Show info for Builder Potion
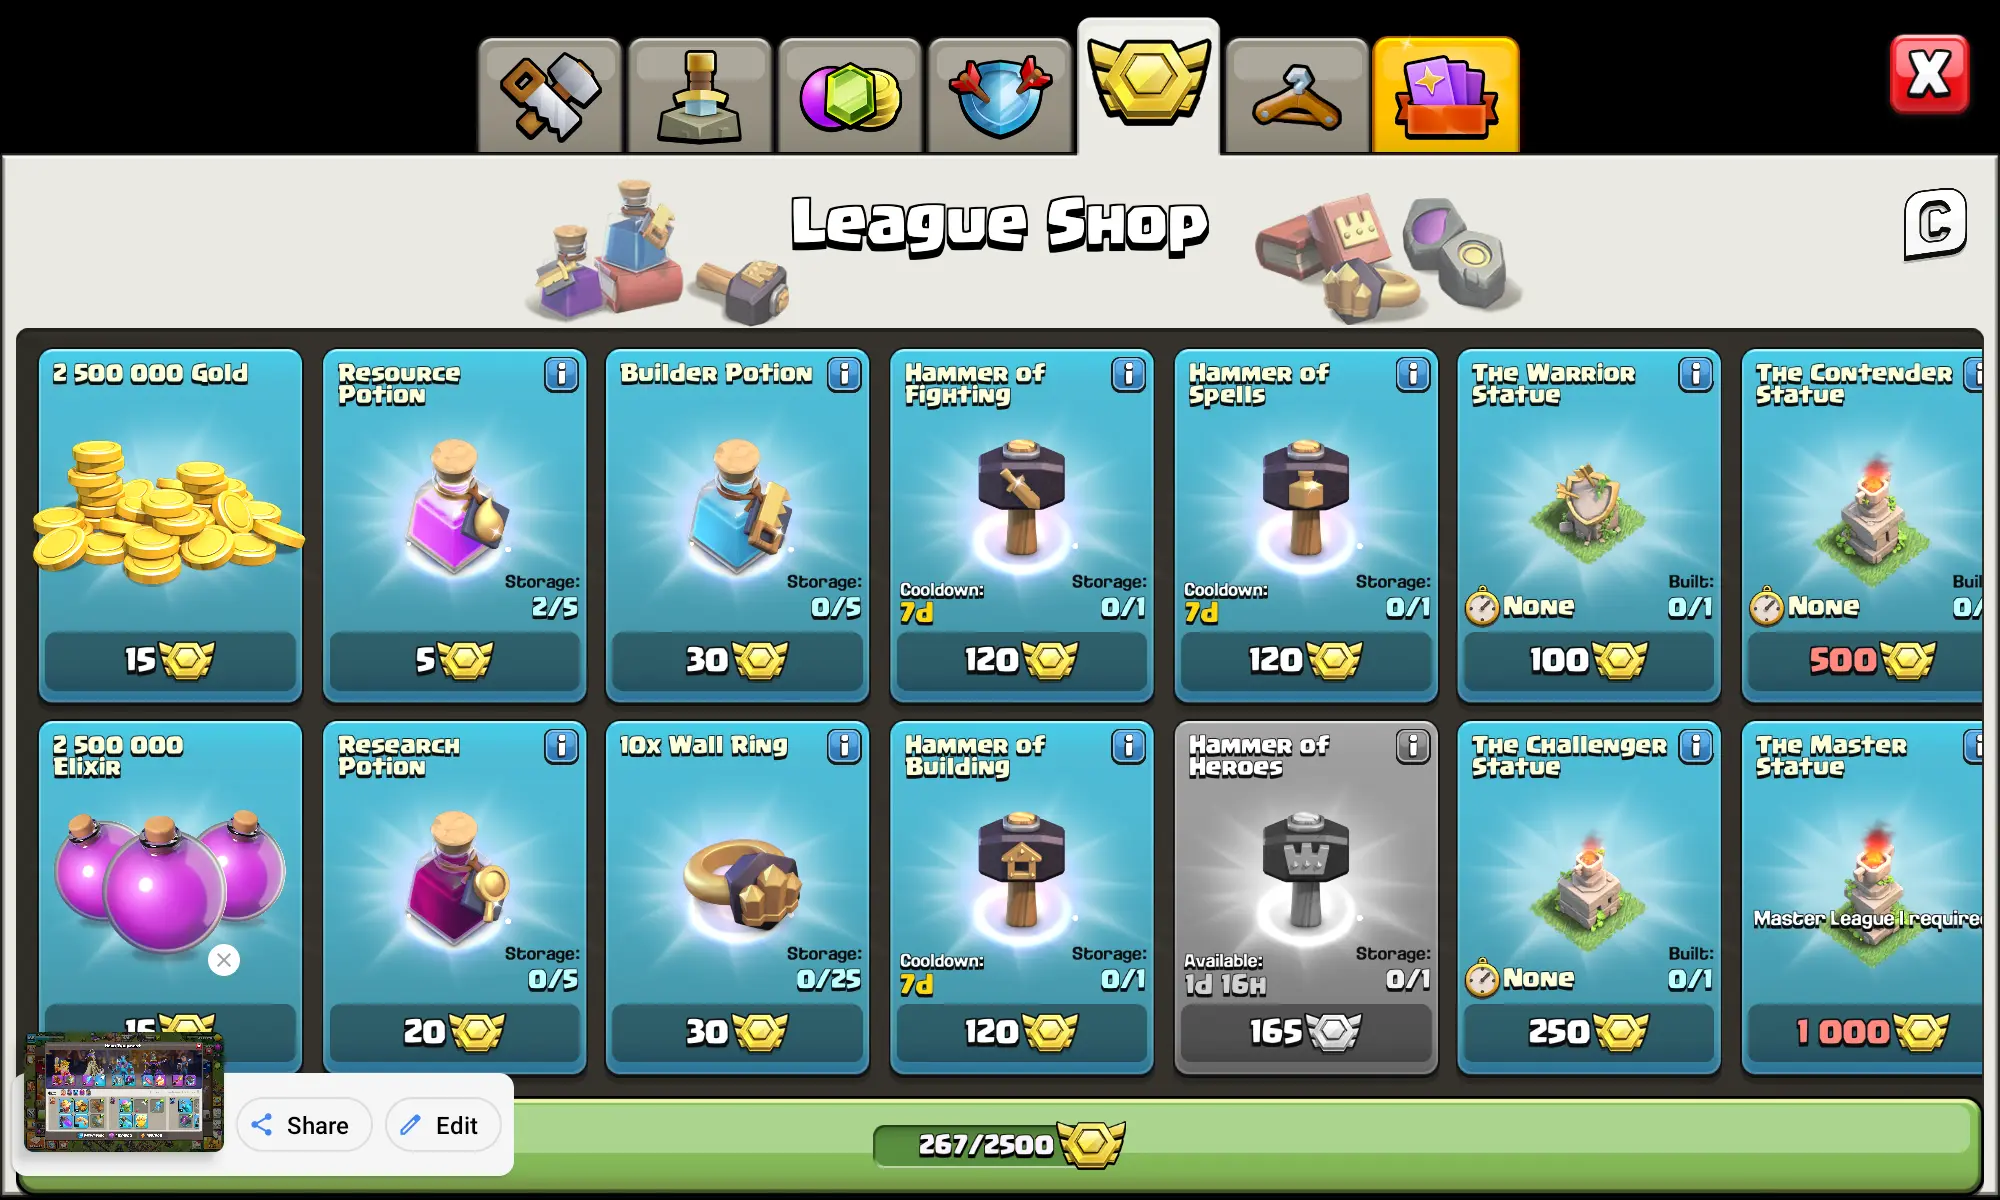 tap(844, 374)
